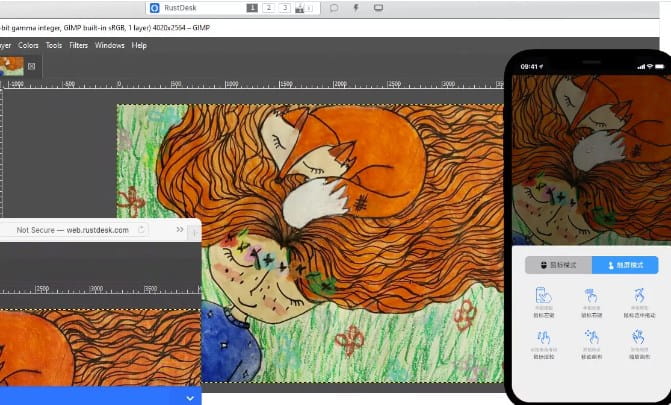This screenshot has width=671, height=405.
Task: Select the fox painting image tab thumbnail in GIMP
Action: click(12, 66)
